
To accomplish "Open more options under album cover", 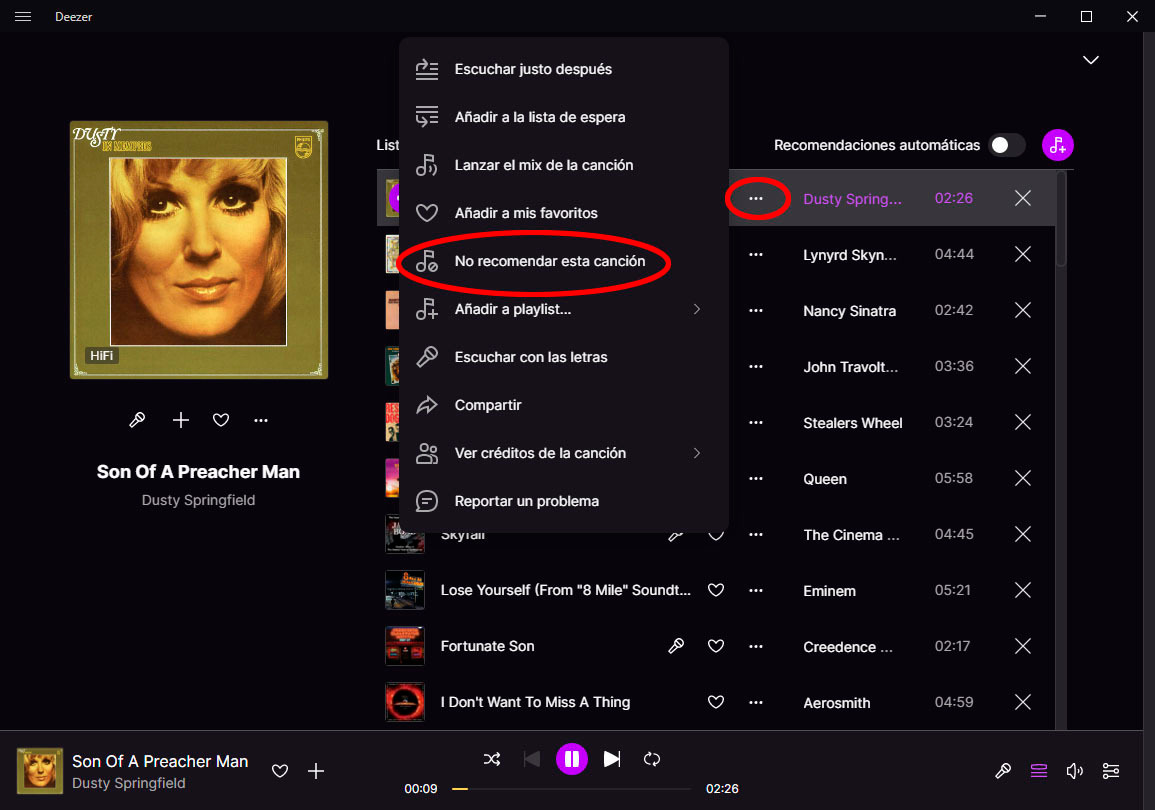I will [x=261, y=420].
